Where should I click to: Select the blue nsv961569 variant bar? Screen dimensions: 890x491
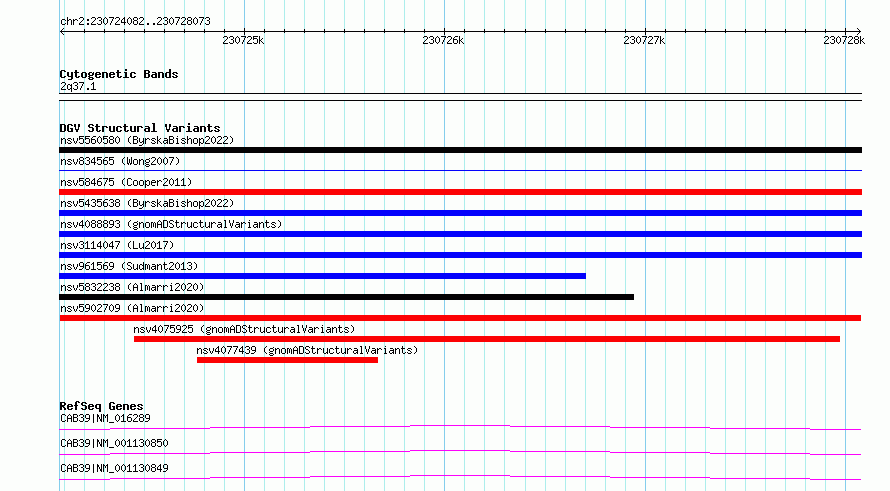coord(322,276)
